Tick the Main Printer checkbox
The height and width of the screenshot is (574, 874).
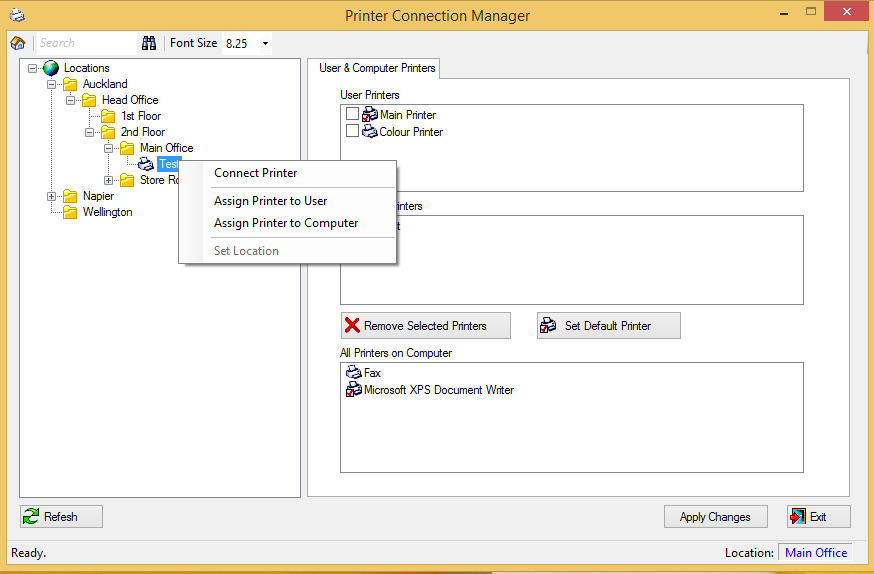point(352,115)
